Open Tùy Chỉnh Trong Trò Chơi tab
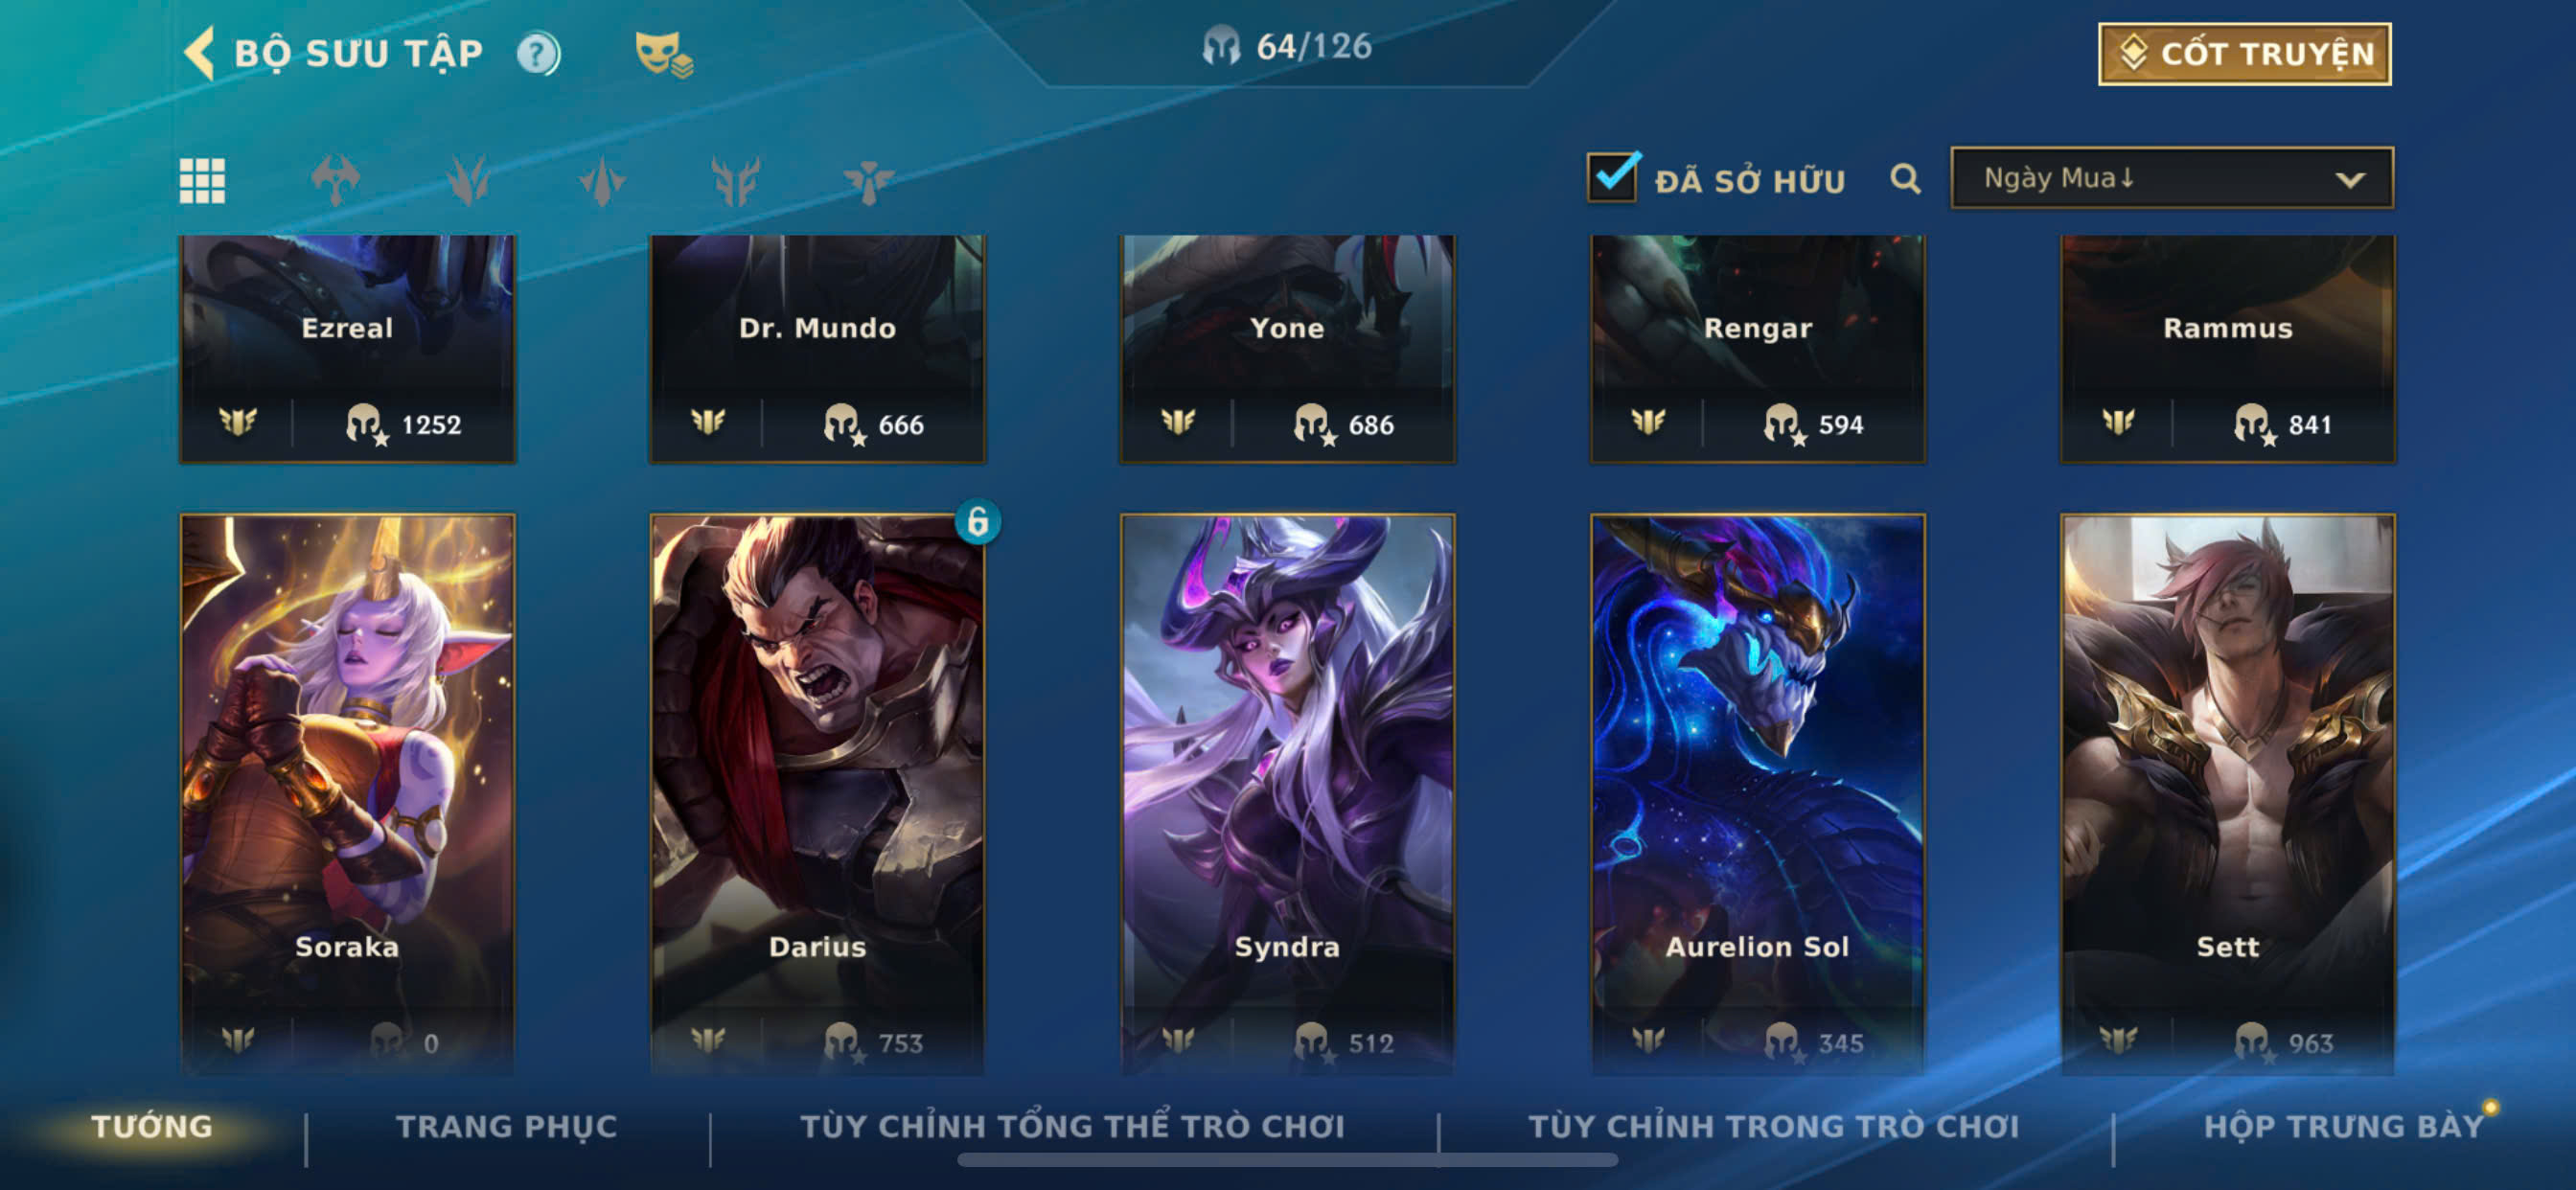2576x1190 pixels. 1773,1126
